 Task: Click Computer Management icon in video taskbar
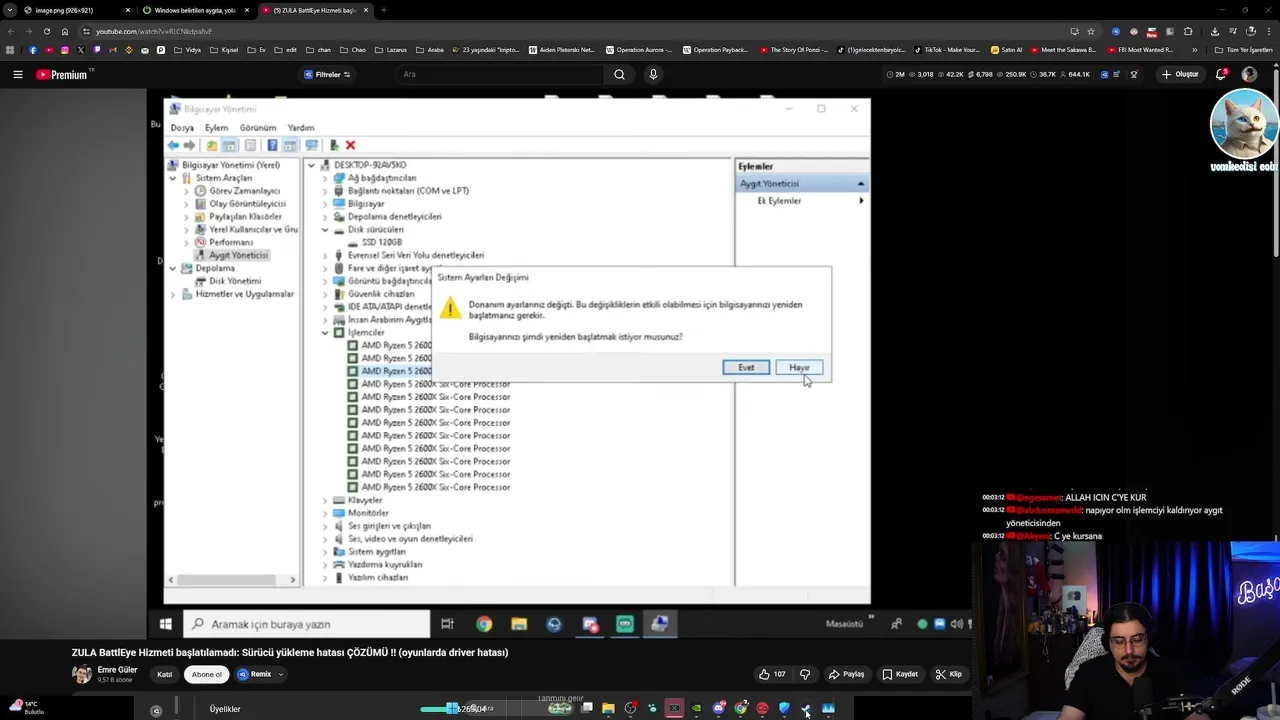(x=660, y=624)
